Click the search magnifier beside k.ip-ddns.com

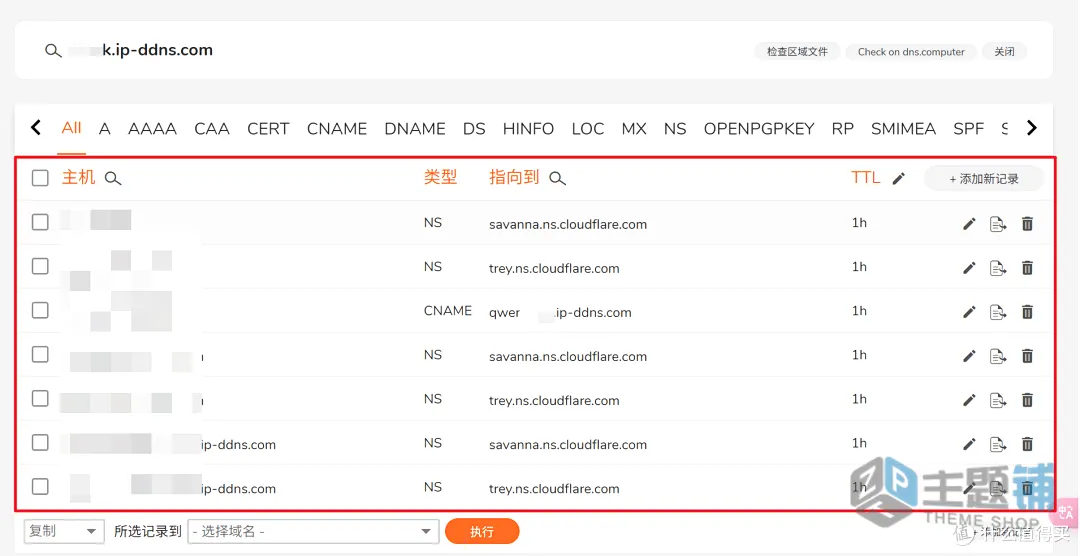[53, 50]
